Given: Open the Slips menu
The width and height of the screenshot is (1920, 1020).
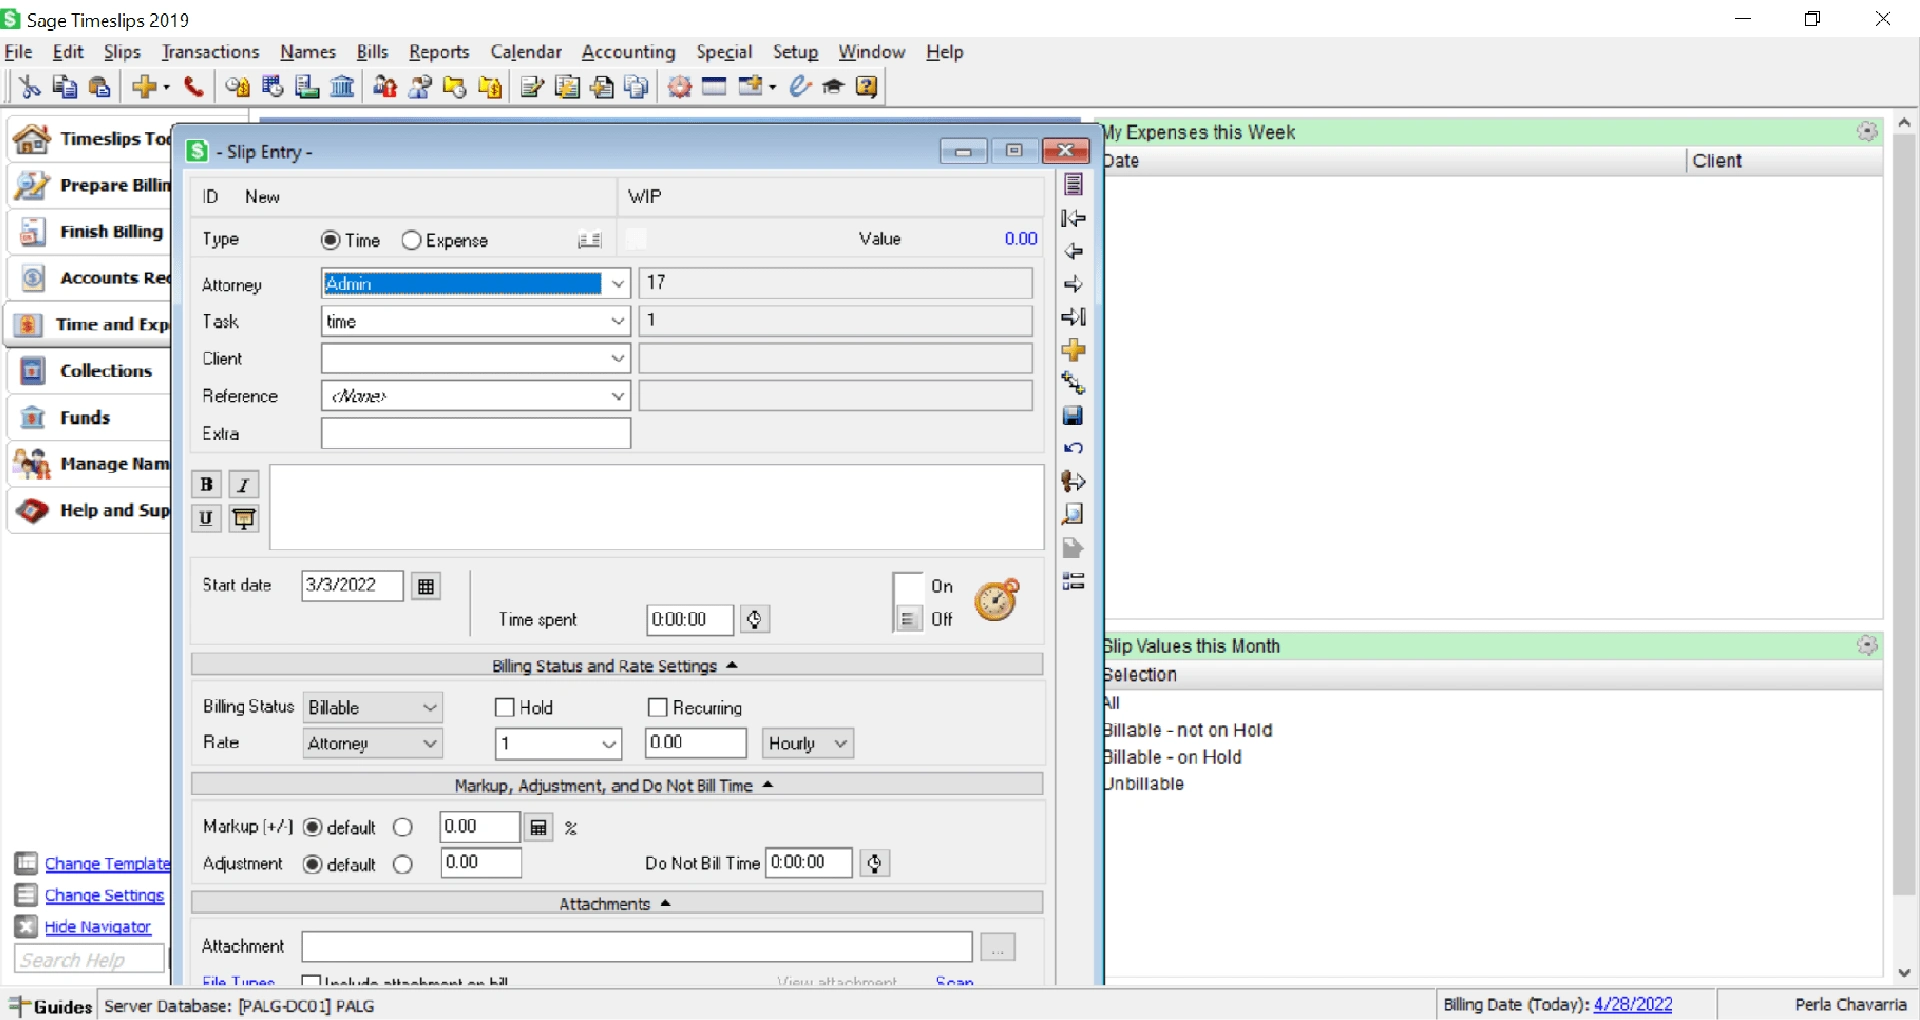Looking at the screenshot, I should (x=122, y=52).
